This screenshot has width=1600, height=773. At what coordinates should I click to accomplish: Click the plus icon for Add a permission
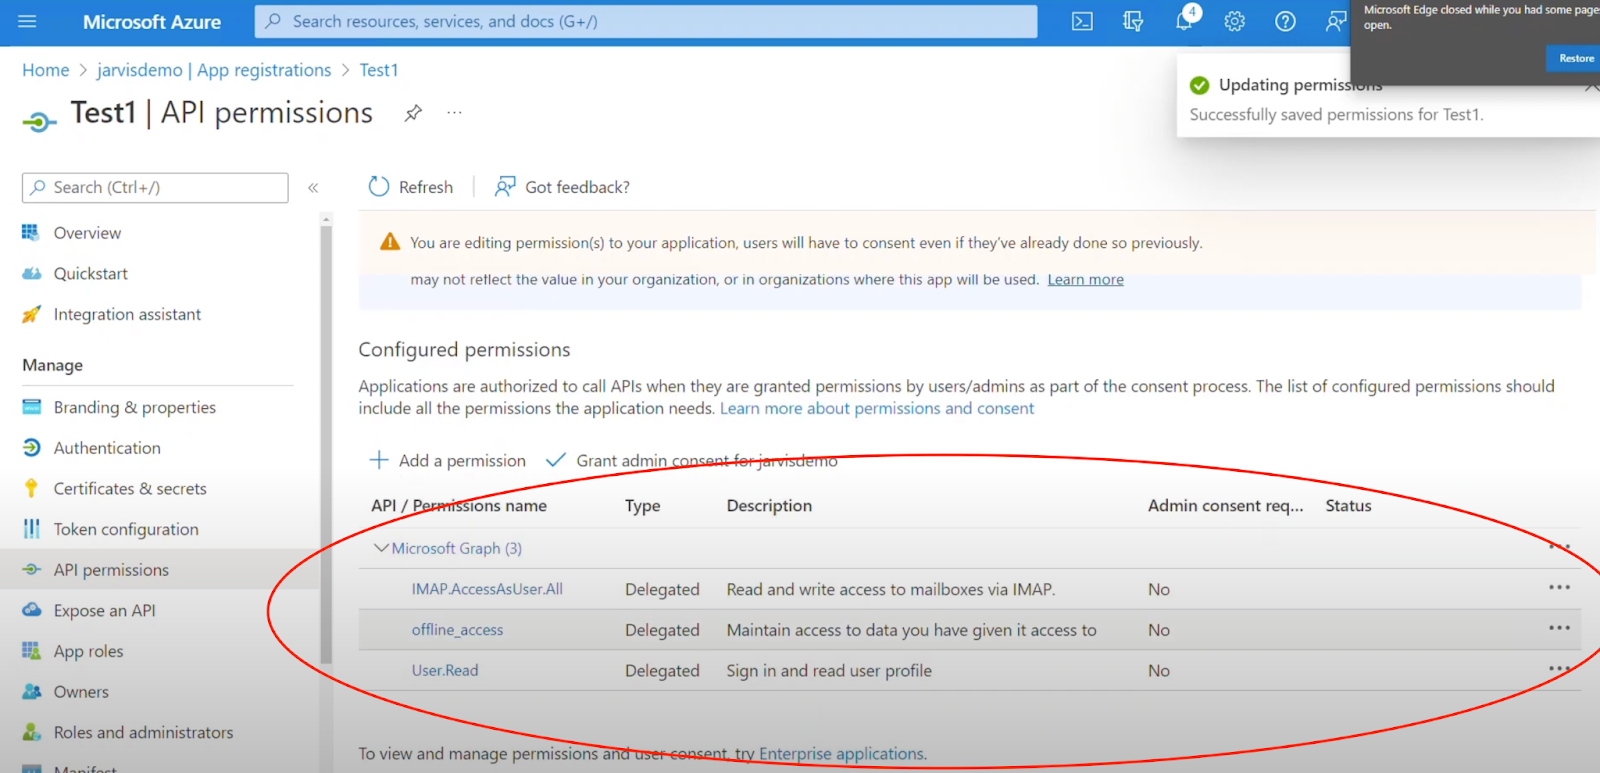pos(379,460)
